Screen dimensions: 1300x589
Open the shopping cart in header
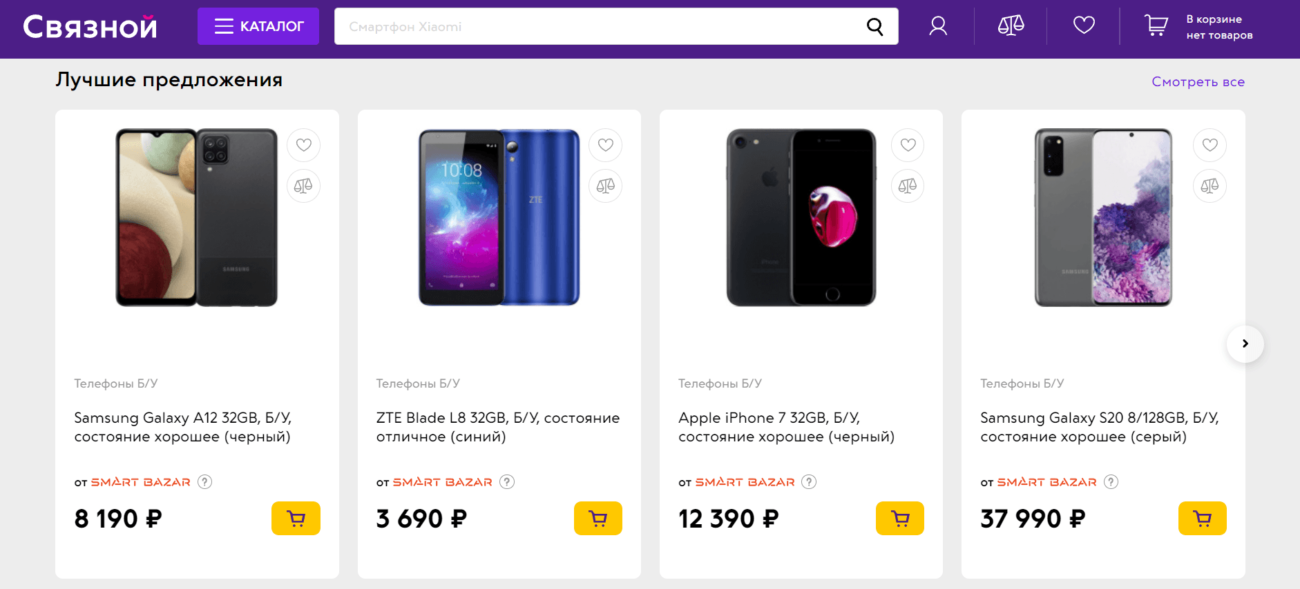tap(1156, 26)
